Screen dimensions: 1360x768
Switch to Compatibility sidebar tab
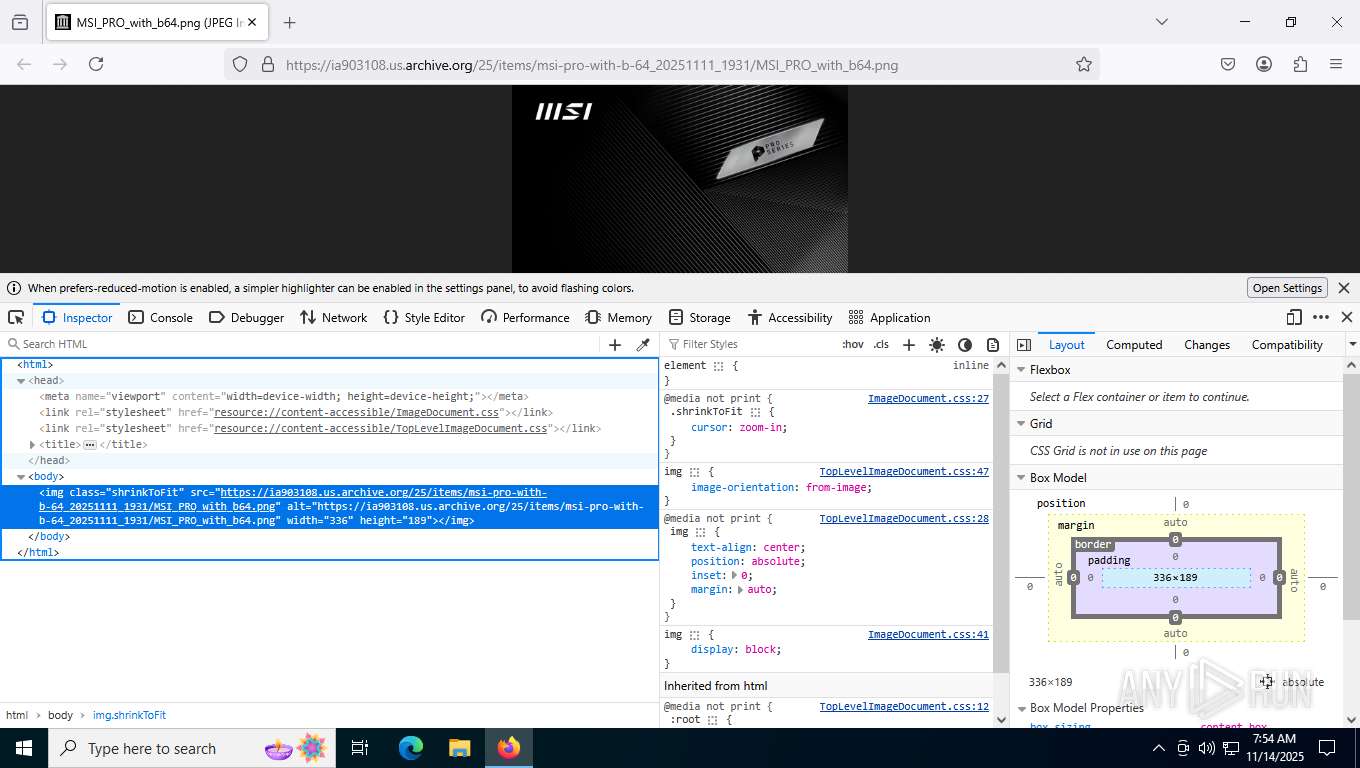pos(1287,345)
